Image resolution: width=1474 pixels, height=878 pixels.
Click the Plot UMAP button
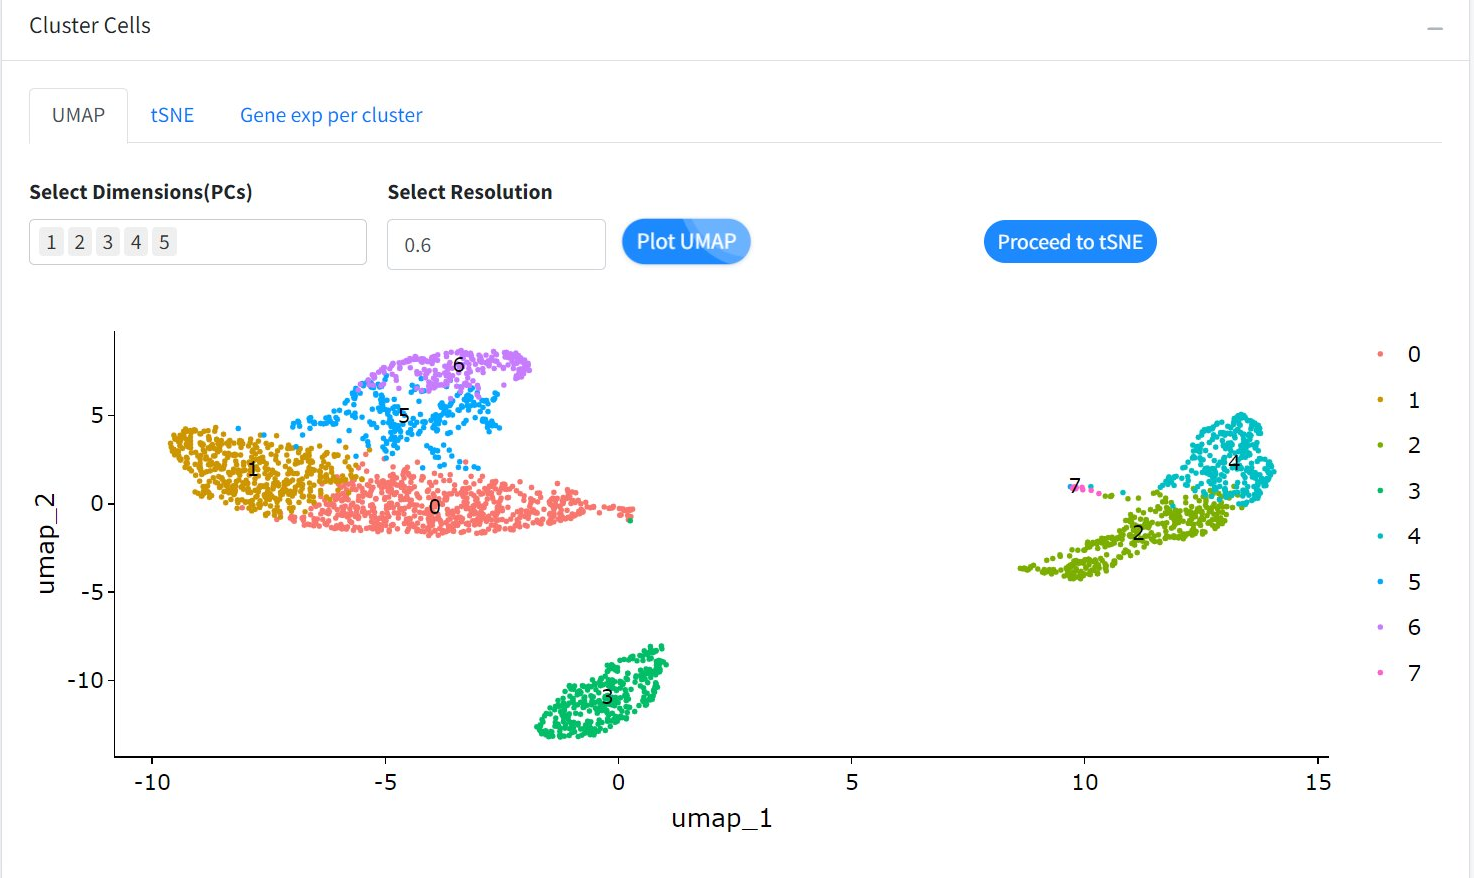coord(686,242)
